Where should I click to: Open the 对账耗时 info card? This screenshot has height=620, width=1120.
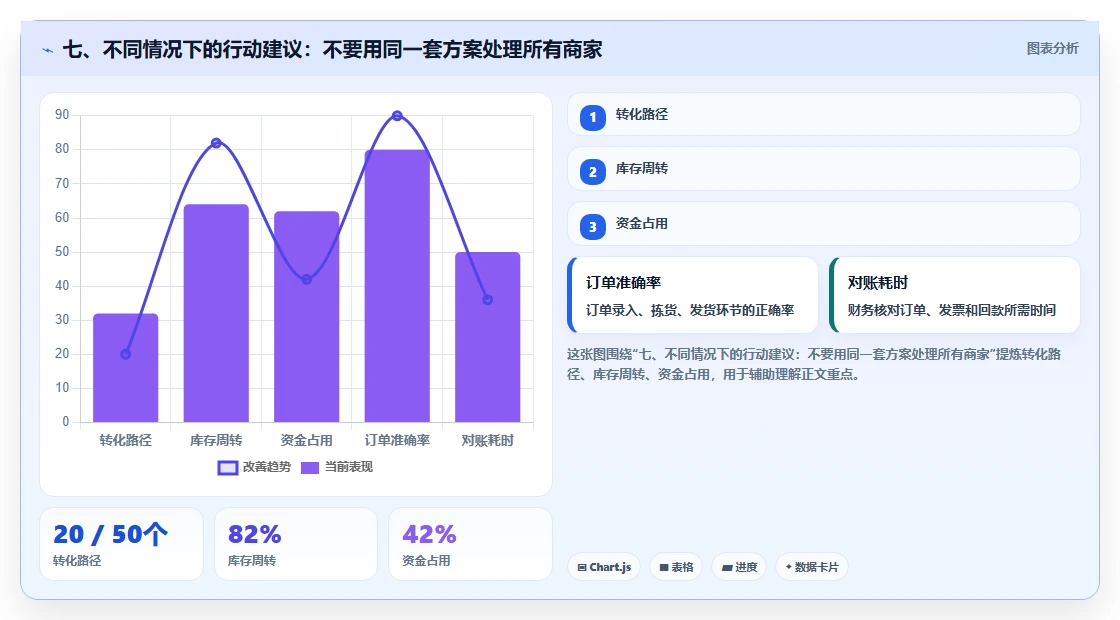click(955, 295)
